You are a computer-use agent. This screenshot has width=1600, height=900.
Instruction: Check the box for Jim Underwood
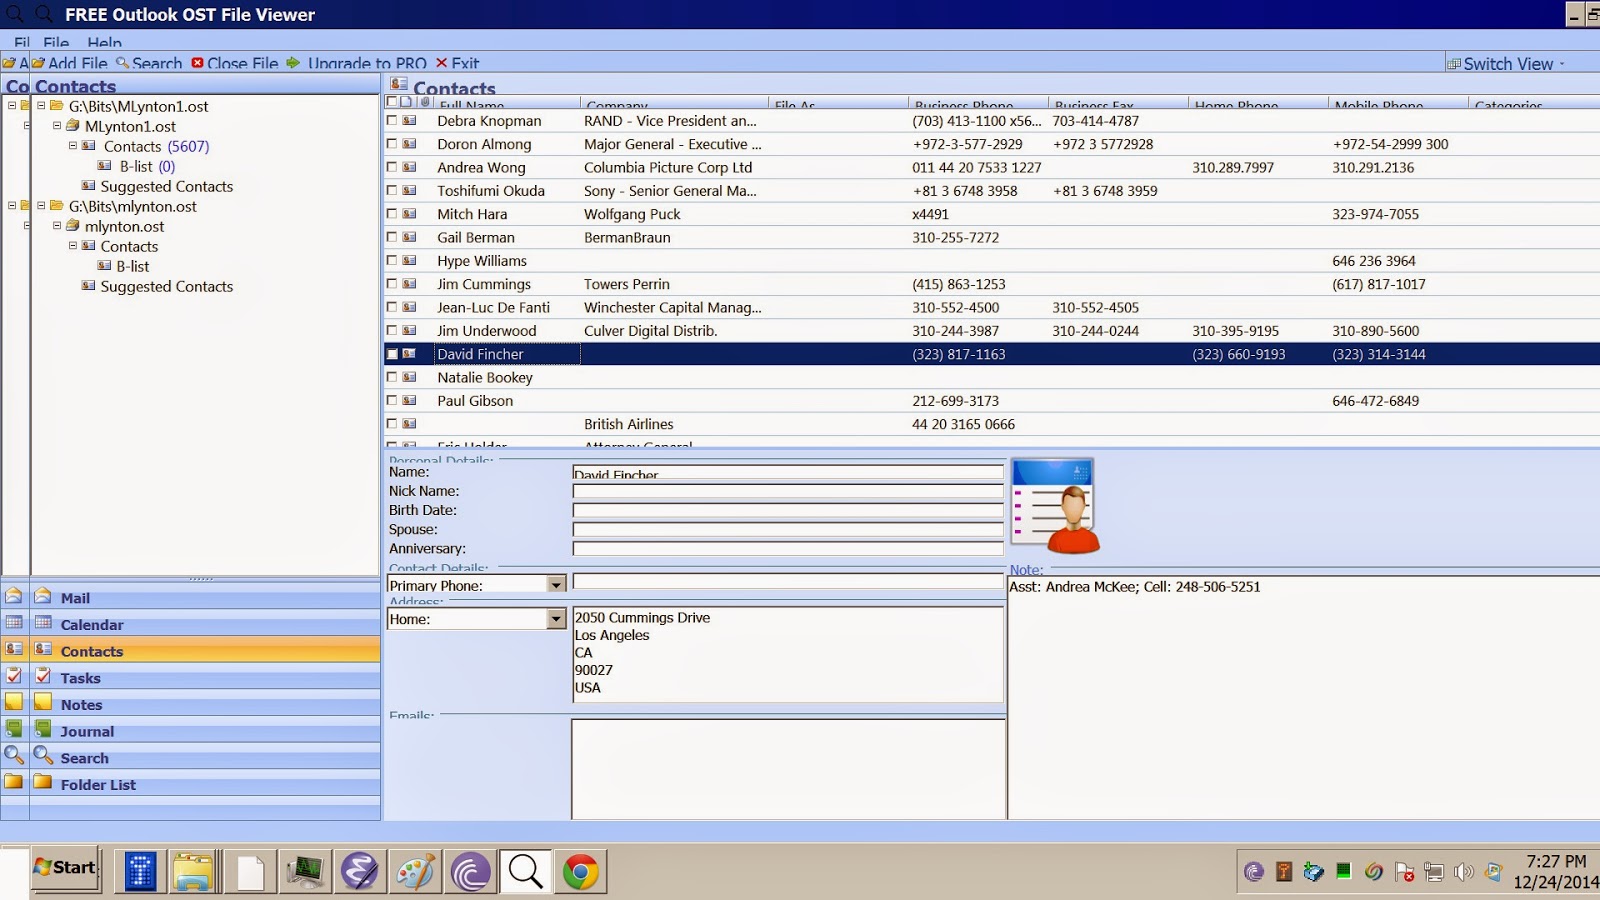(392, 330)
